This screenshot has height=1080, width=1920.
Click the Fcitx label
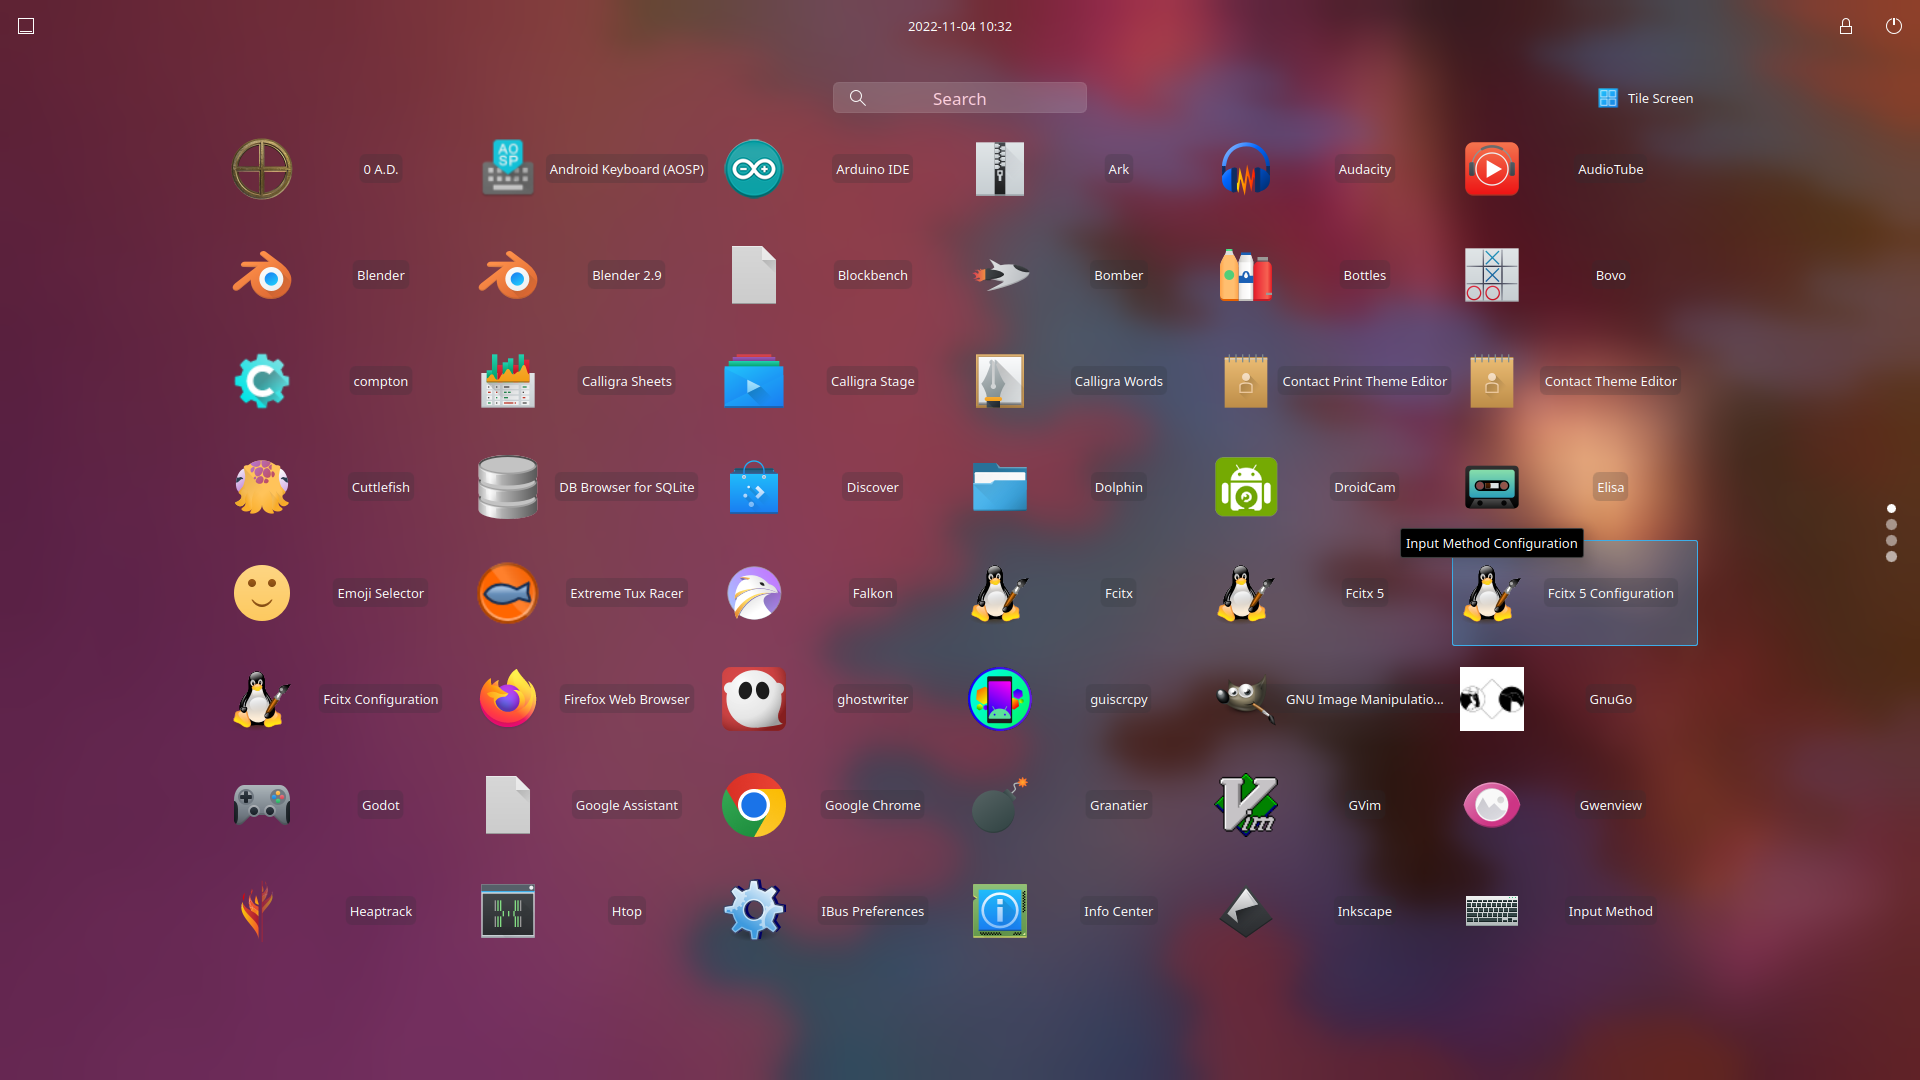tap(1119, 593)
